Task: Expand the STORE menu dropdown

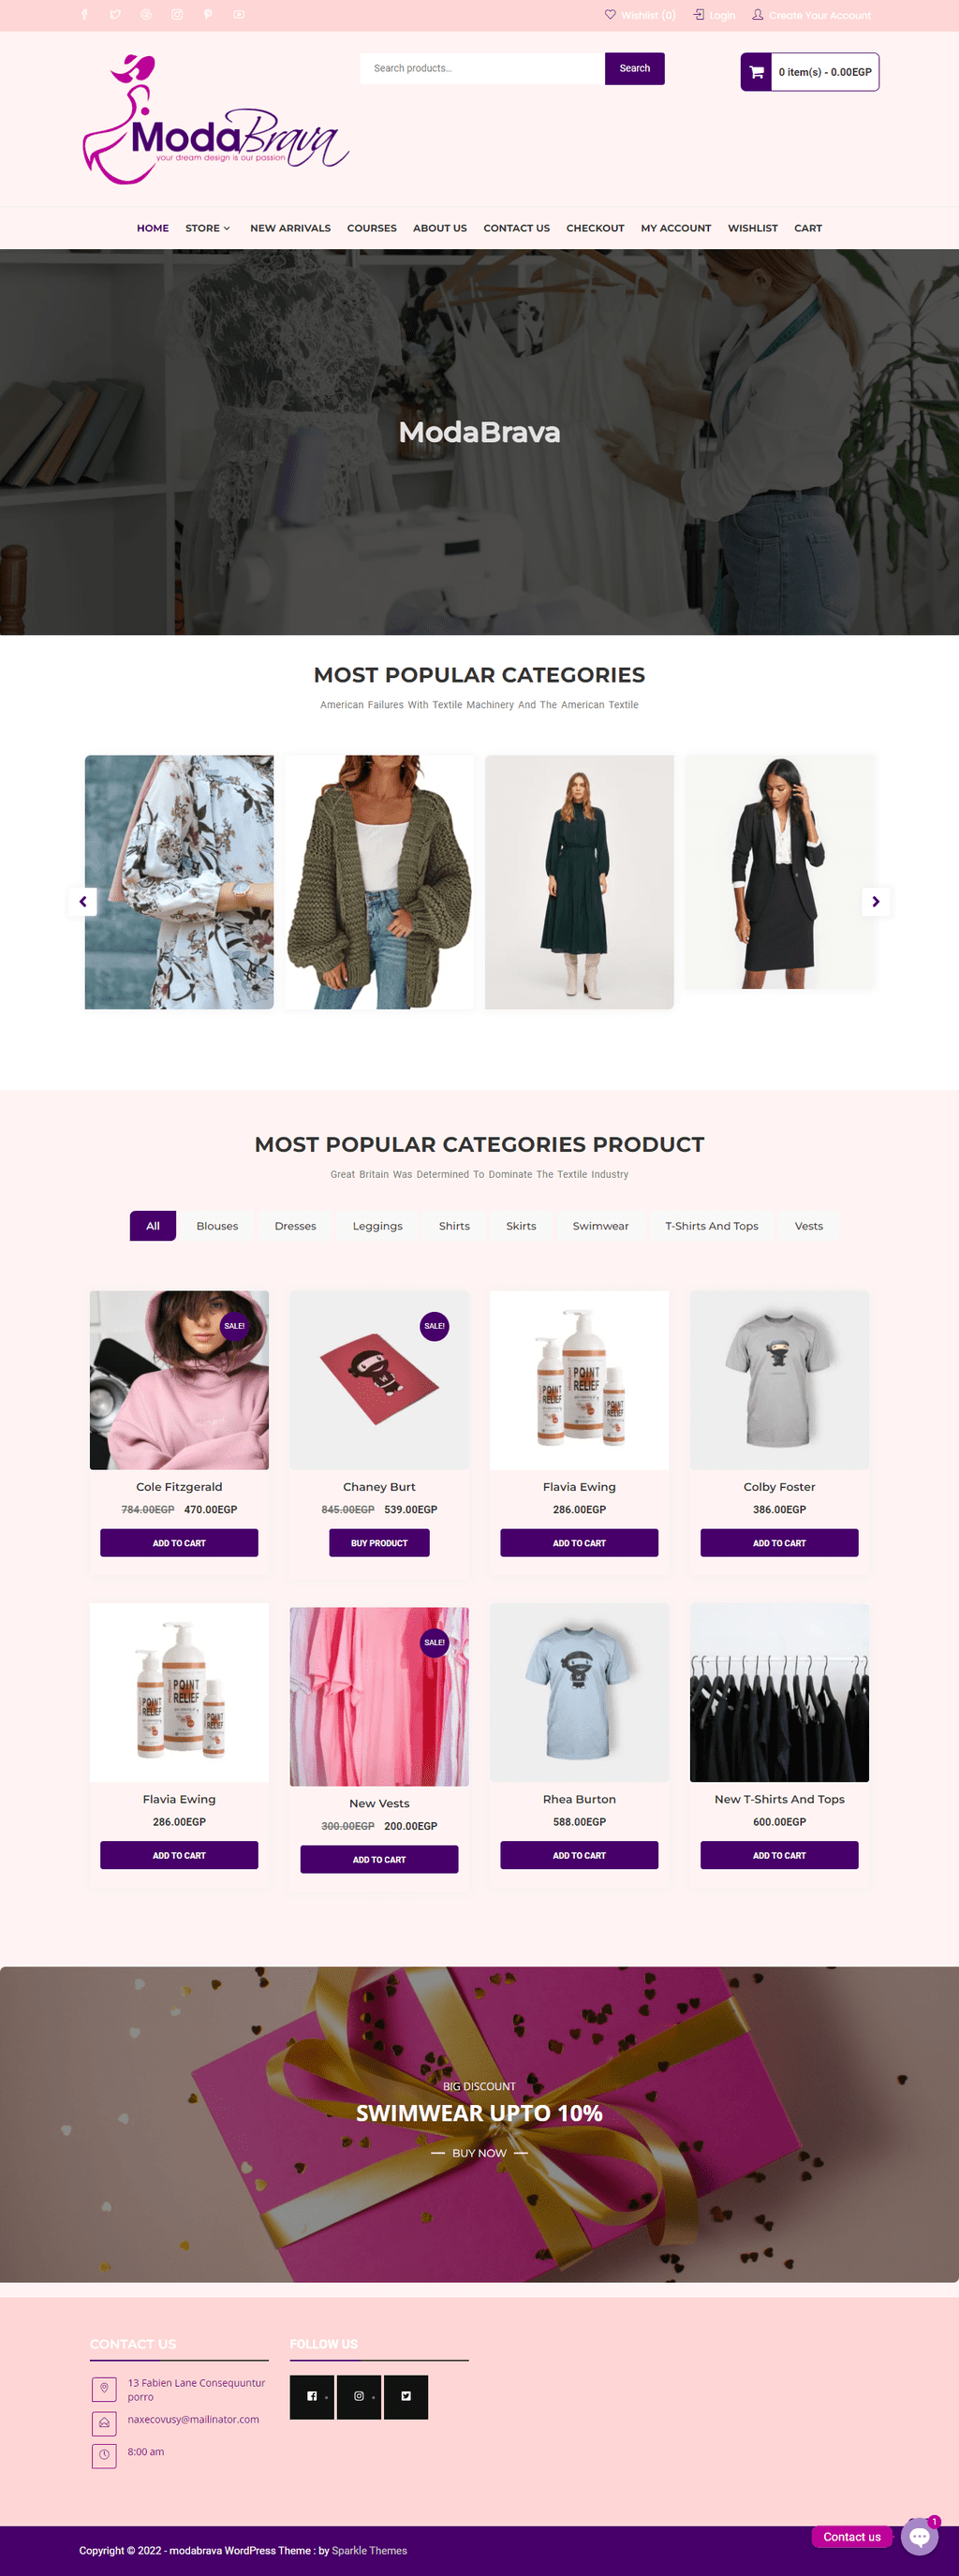Action: coord(208,228)
